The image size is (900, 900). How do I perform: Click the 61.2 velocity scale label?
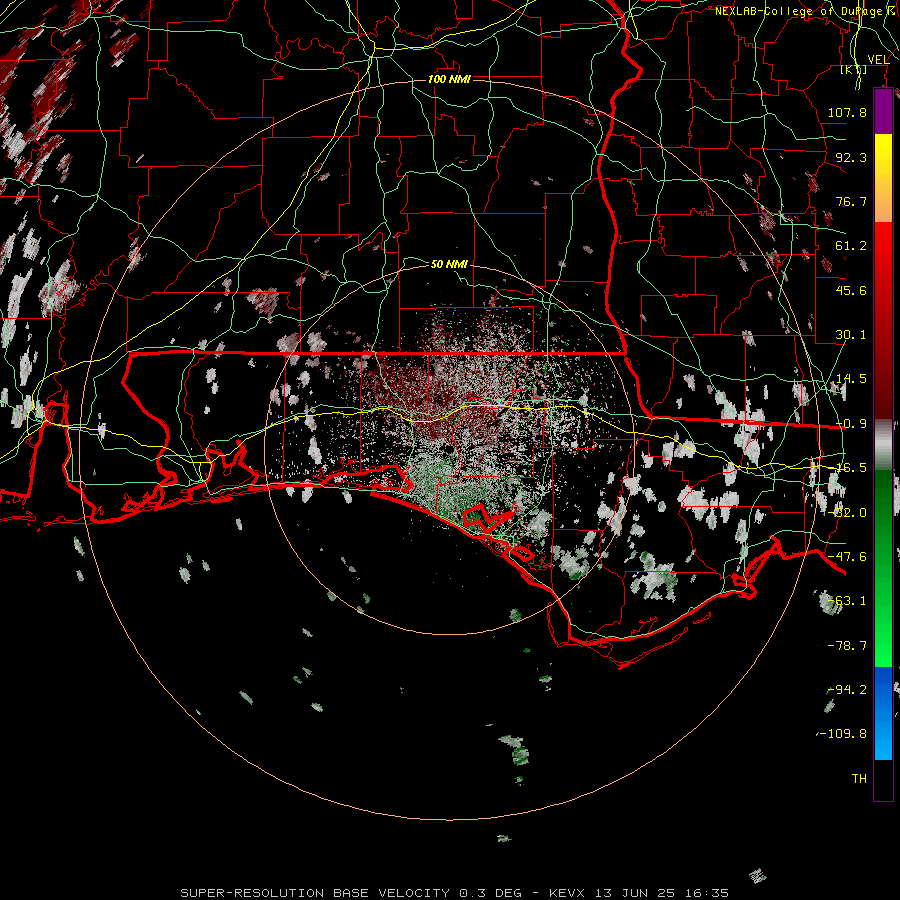[851, 246]
